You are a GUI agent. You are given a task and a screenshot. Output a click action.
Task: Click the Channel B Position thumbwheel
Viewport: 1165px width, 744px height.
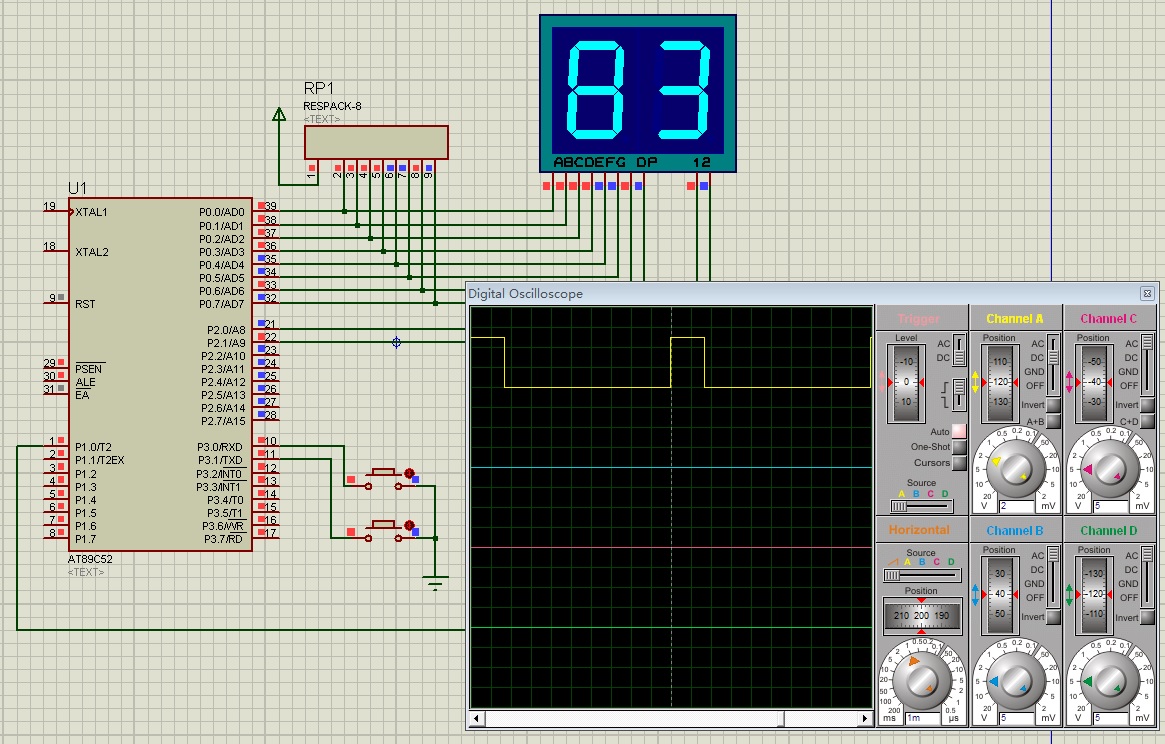tap(1000, 594)
